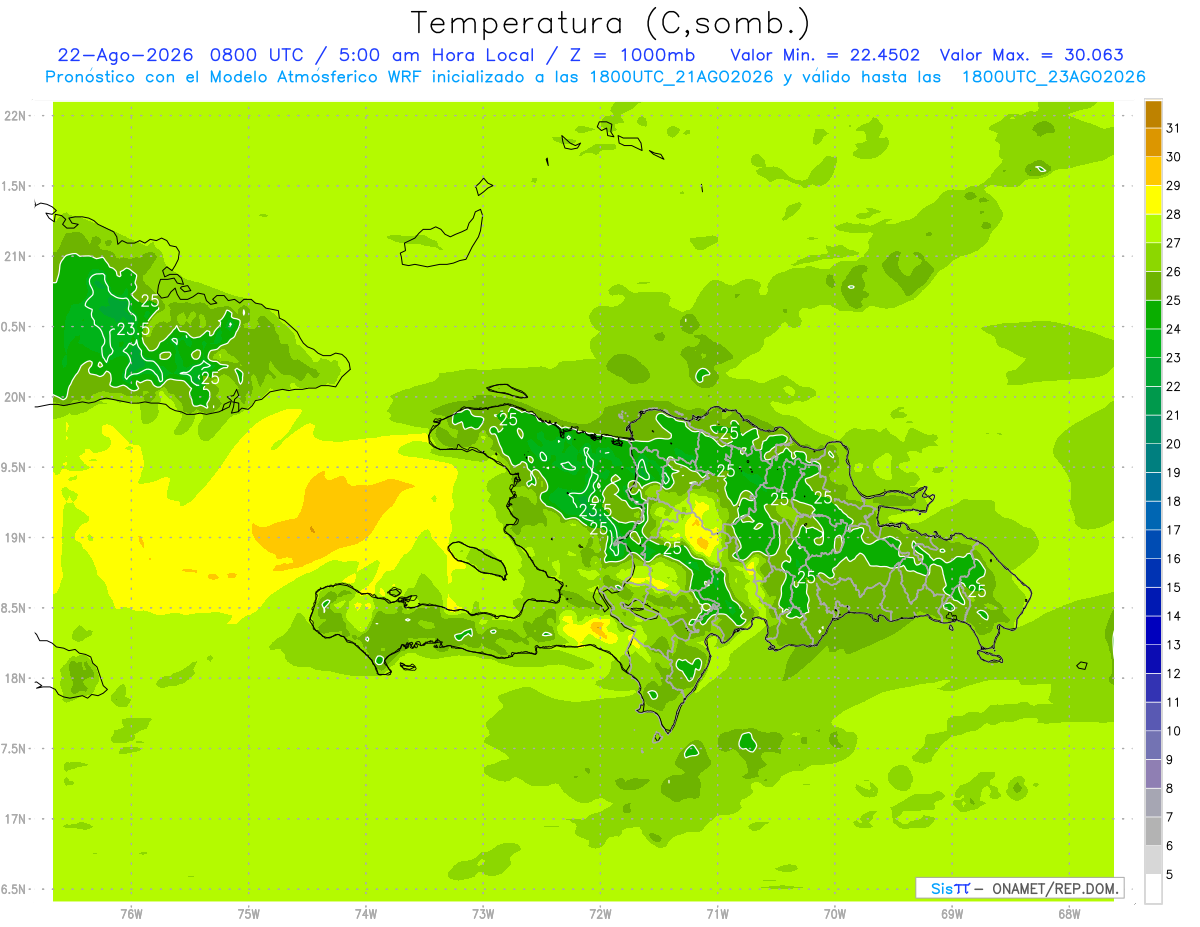Click the 'Valor Min. = 22.4502' value
1200x927 pixels.
point(825,55)
